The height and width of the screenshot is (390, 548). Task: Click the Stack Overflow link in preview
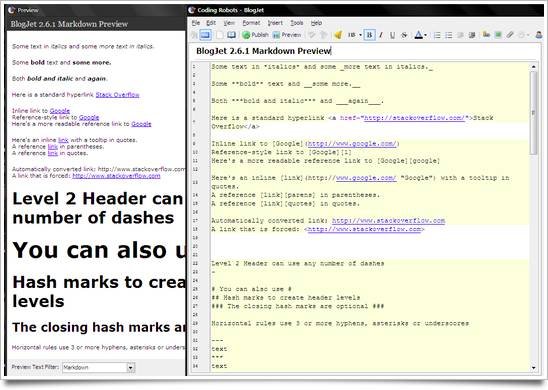click(x=117, y=95)
